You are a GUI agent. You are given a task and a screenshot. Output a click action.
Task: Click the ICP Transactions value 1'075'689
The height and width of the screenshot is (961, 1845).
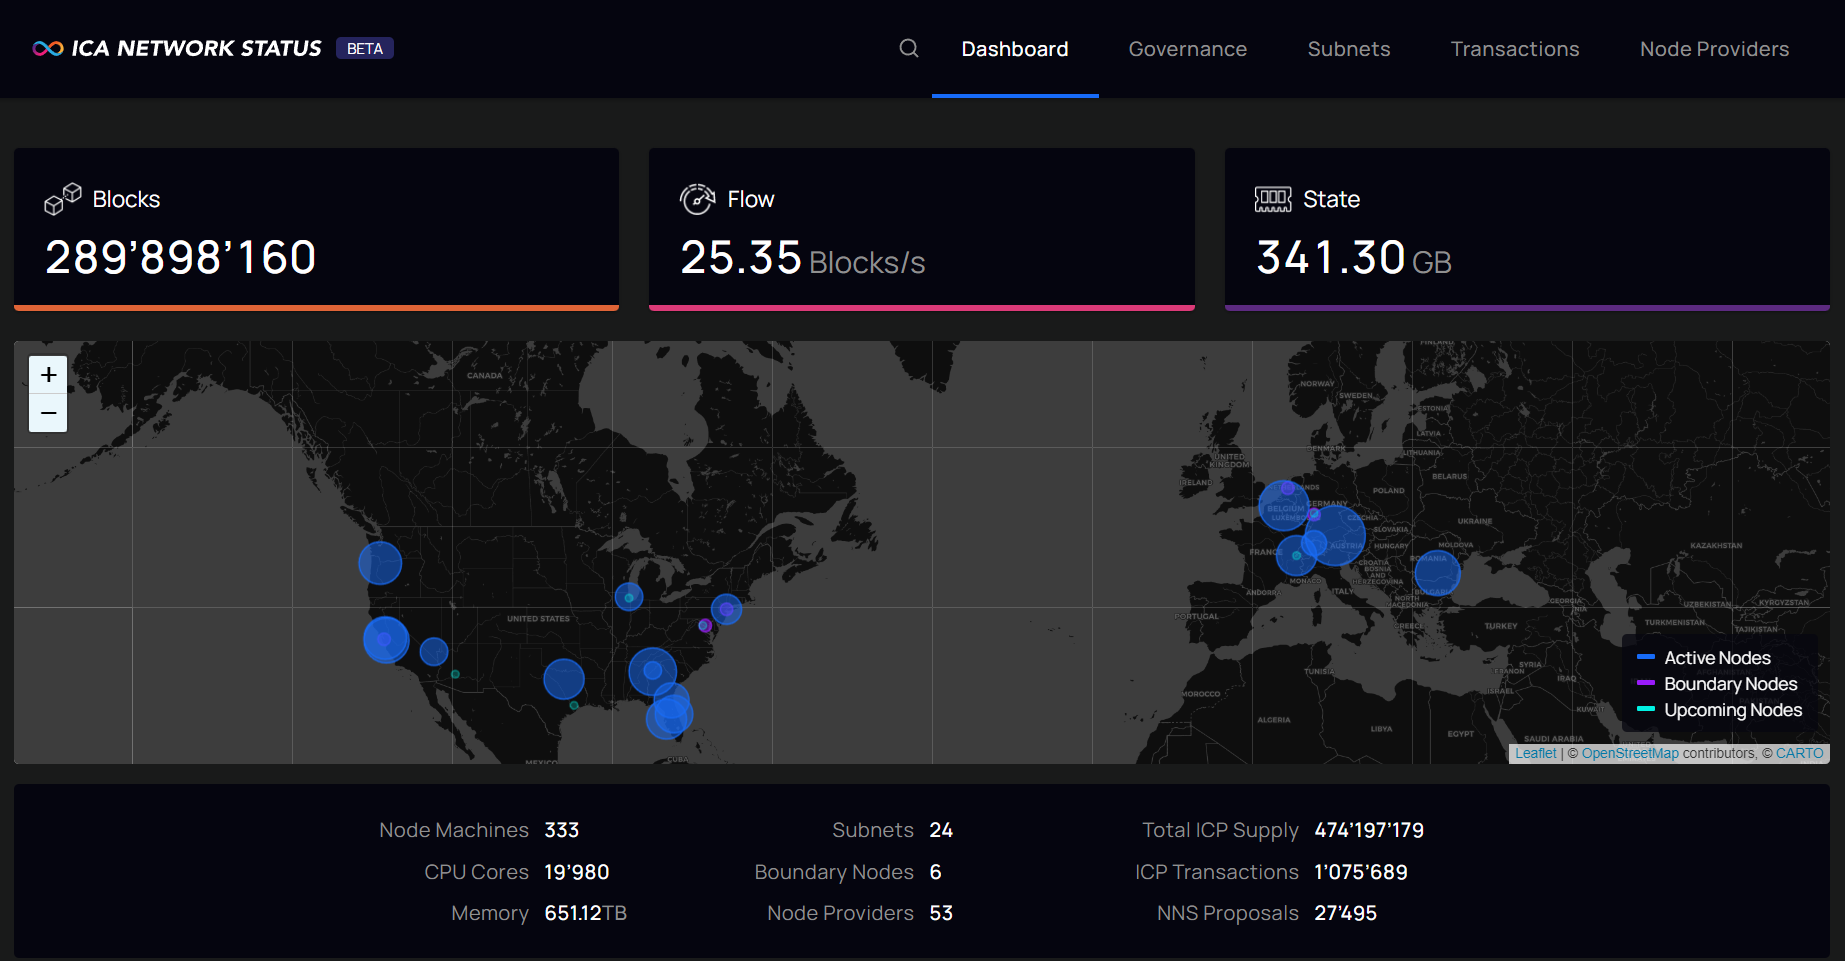tap(1361, 872)
